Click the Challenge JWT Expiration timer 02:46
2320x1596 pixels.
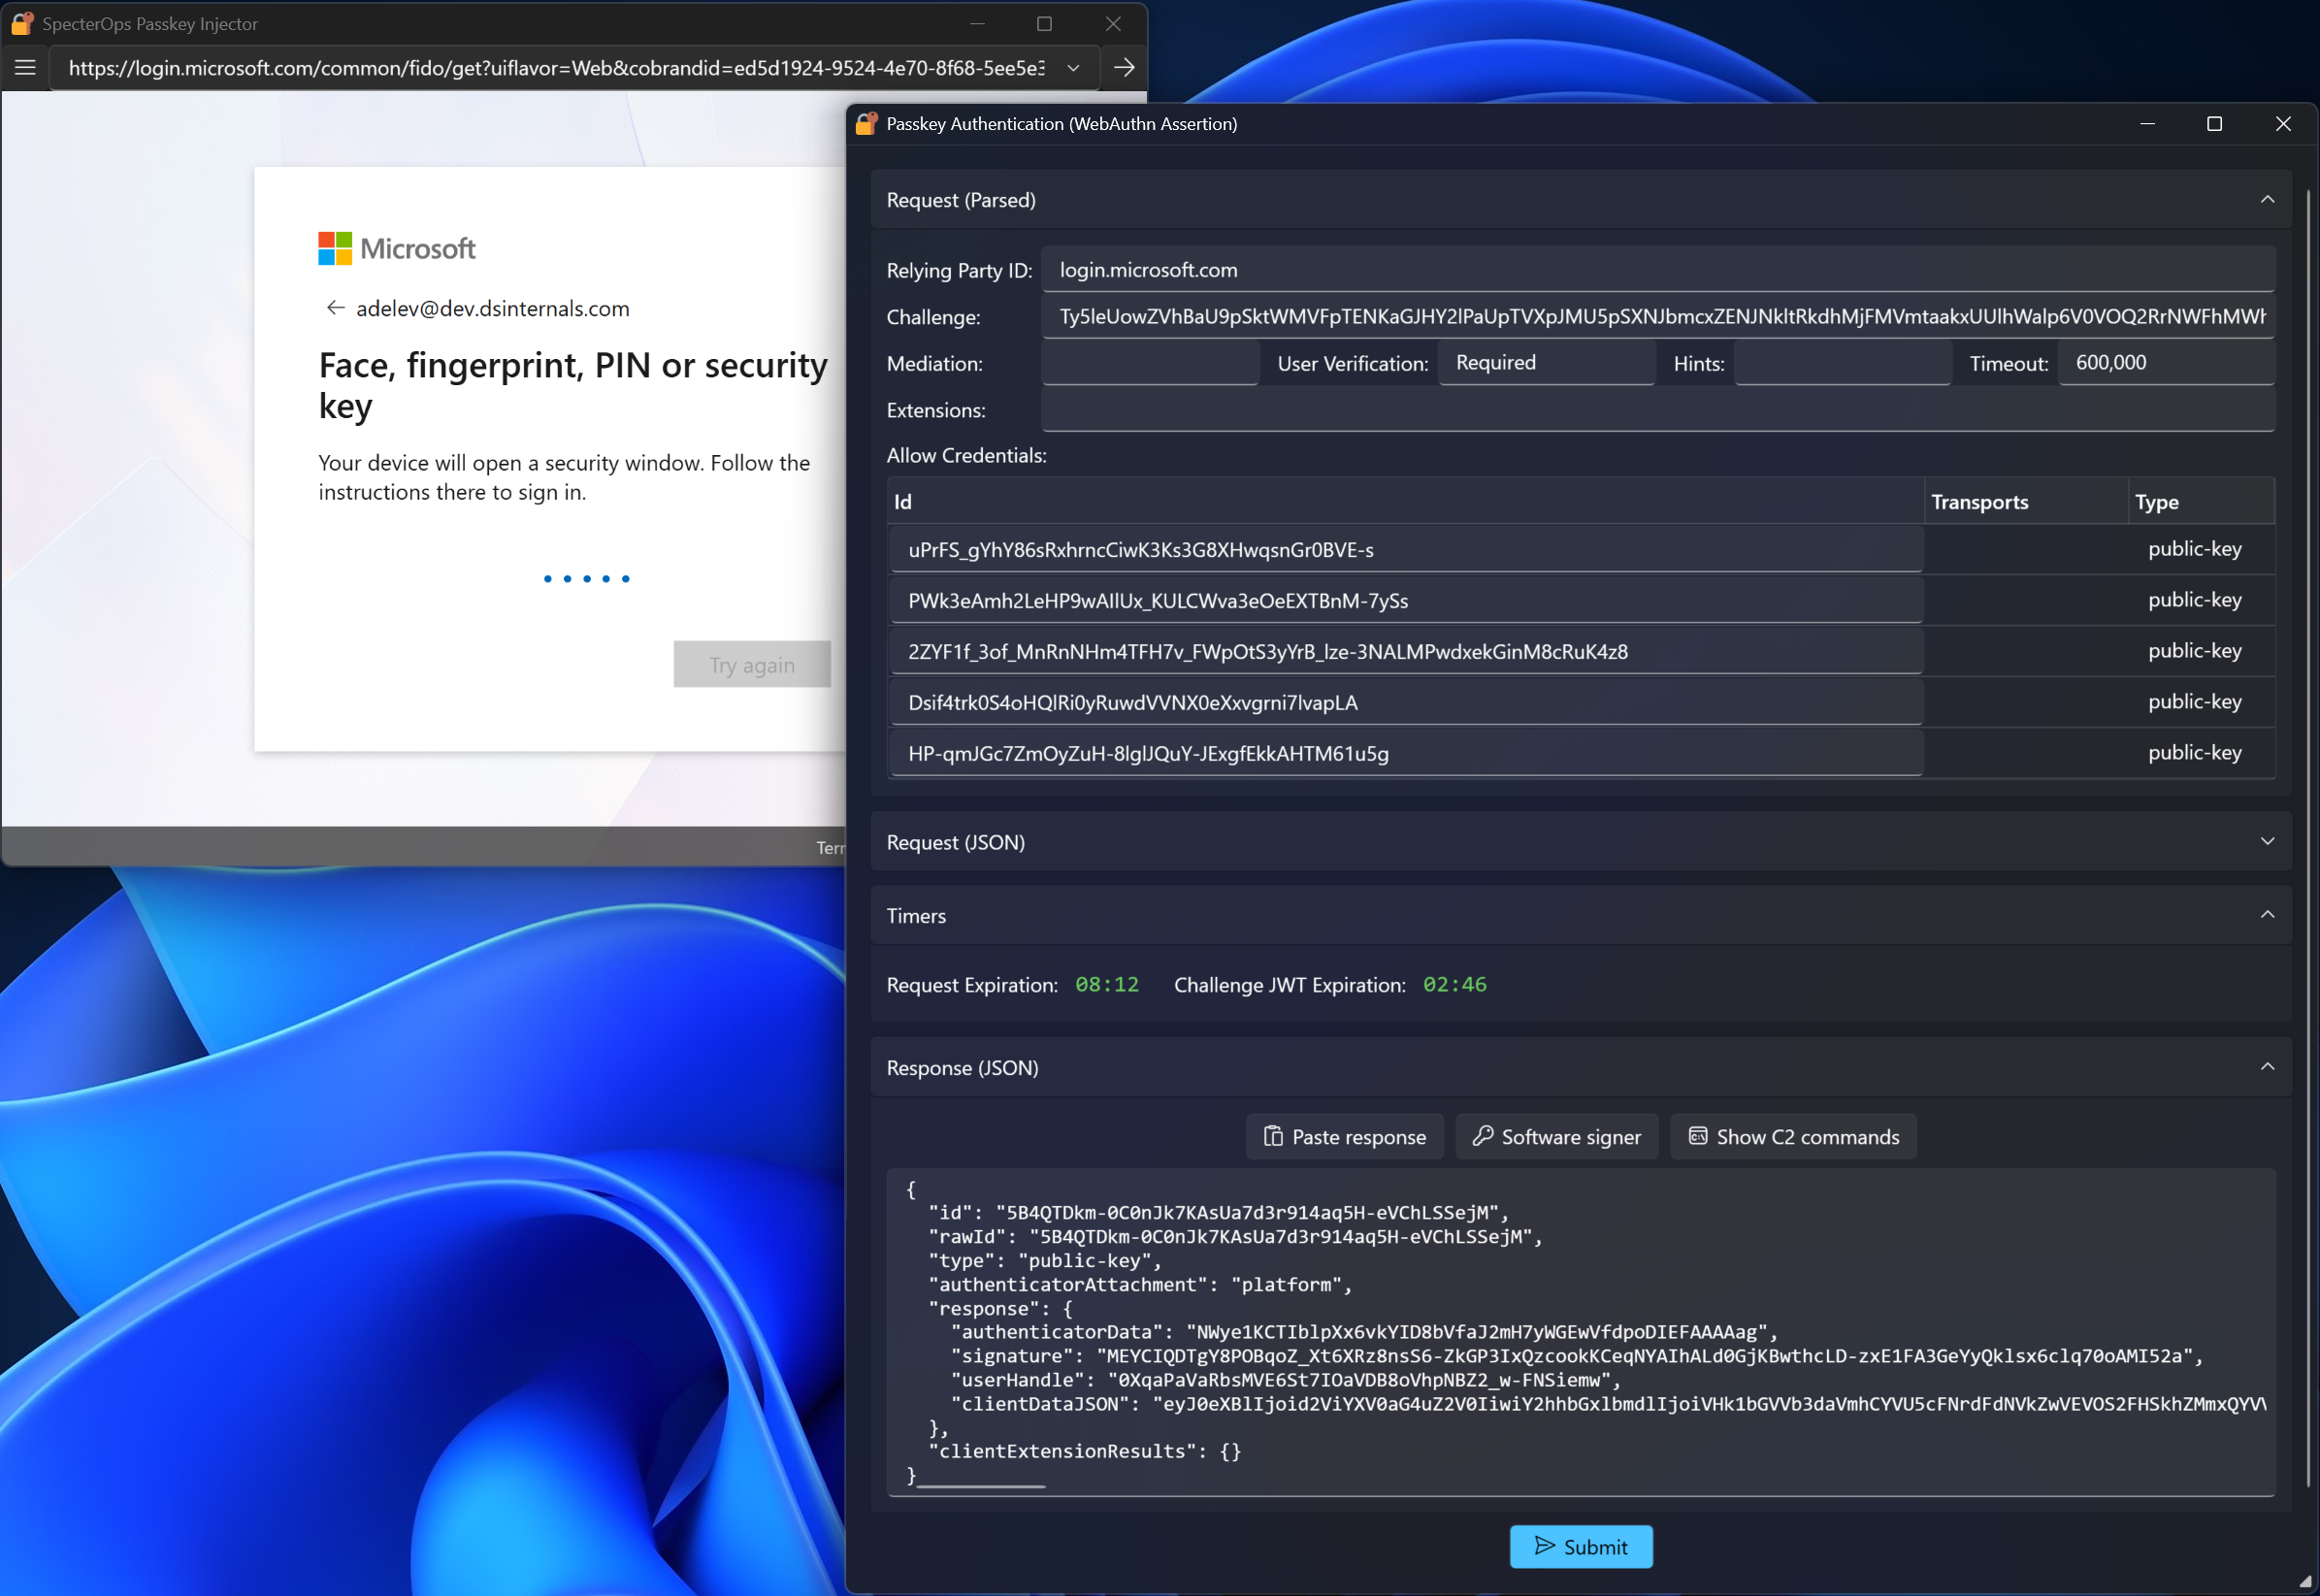pos(1455,985)
